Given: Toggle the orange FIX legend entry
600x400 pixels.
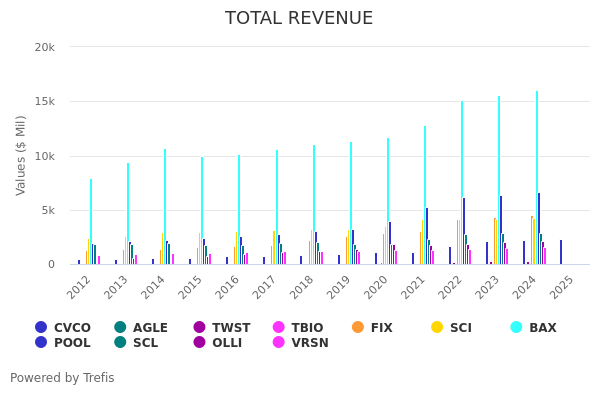Looking at the screenshot, I should (x=372, y=328).
